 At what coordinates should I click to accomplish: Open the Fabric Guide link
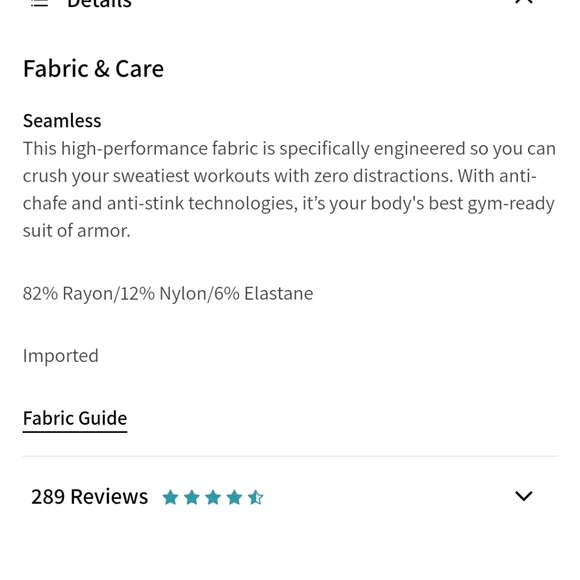(x=75, y=418)
